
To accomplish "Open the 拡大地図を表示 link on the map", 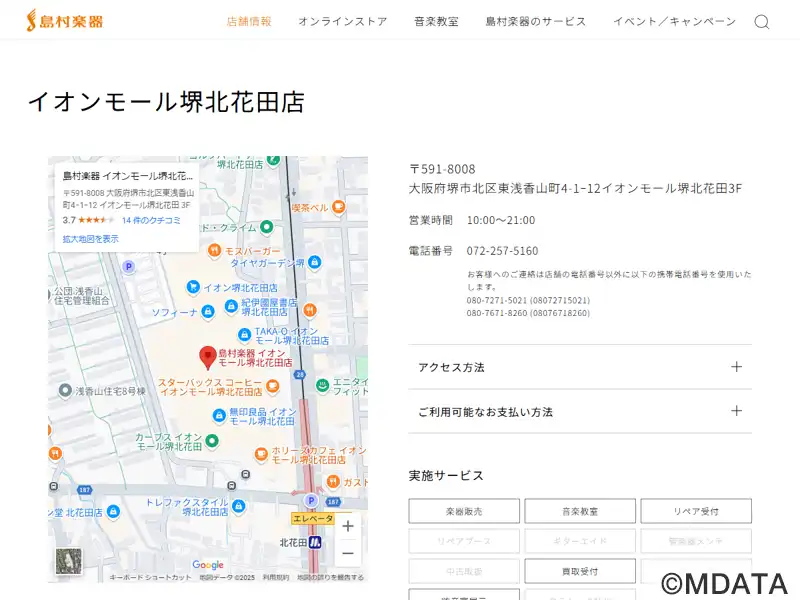I will 90,239.
